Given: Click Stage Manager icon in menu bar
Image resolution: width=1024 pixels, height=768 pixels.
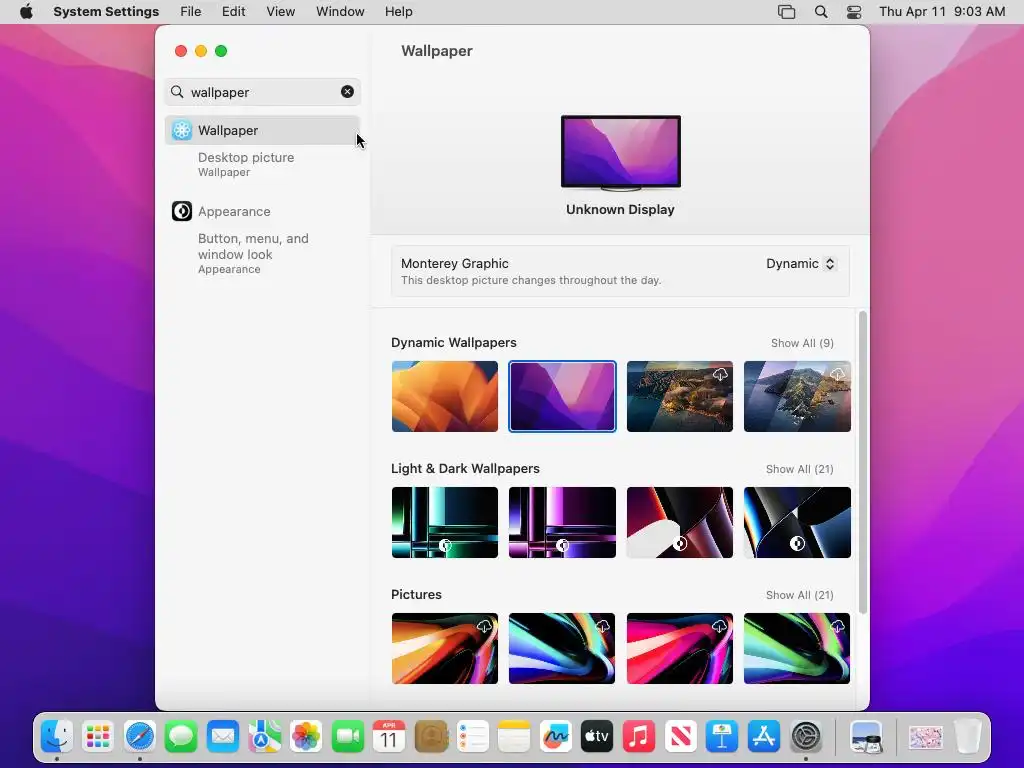Looking at the screenshot, I should (x=786, y=12).
